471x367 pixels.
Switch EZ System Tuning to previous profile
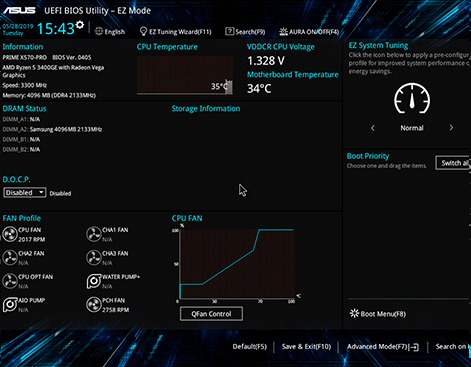tap(373, 128)
